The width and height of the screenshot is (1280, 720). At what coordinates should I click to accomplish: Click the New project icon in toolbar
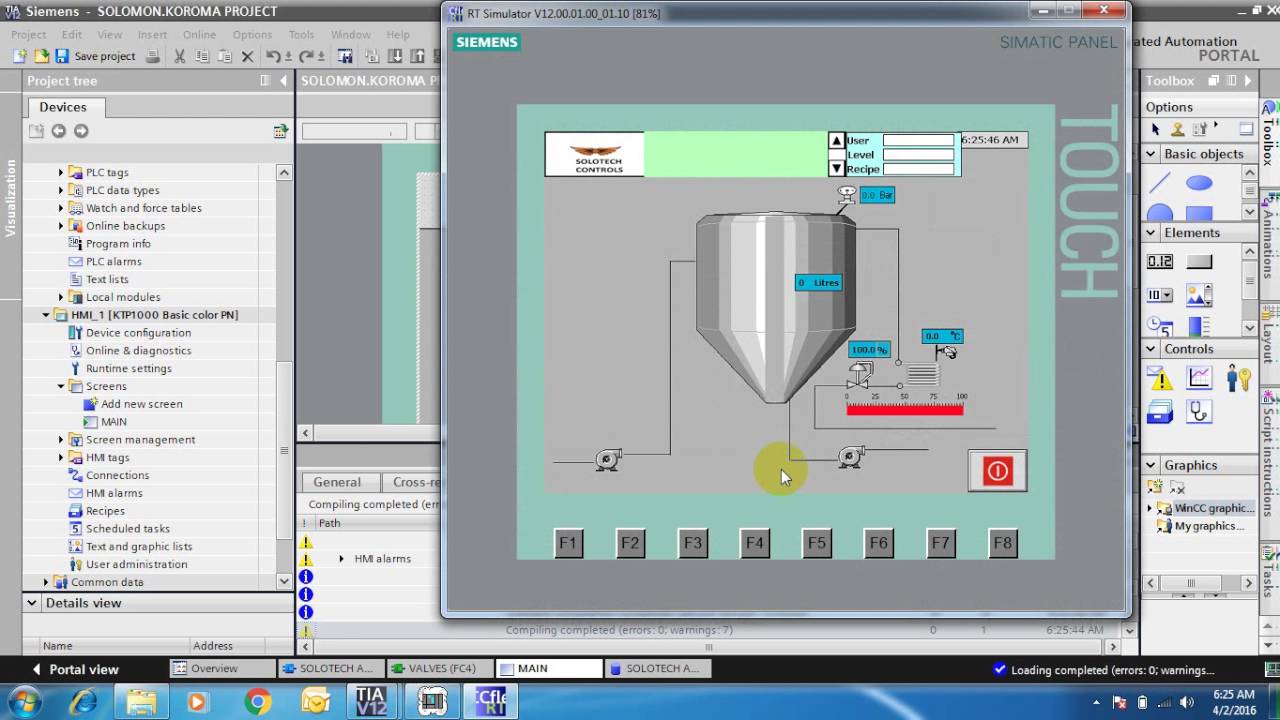[x=19, y=56]
